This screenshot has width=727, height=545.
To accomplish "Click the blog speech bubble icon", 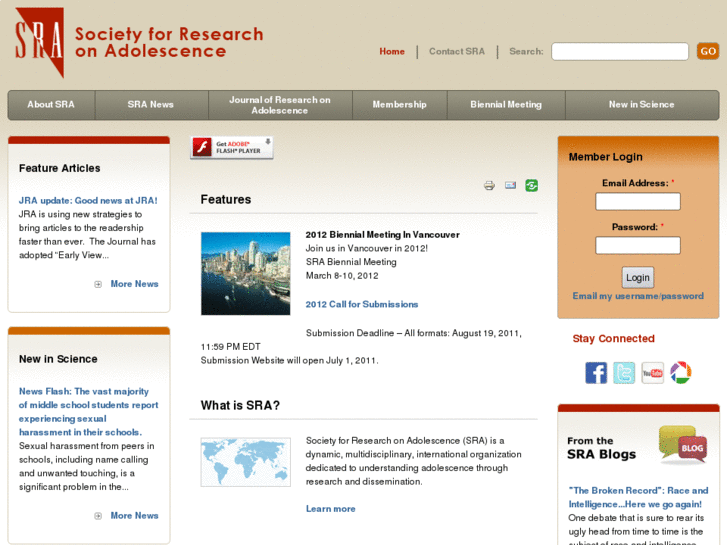I will click(x=683, y=444).
